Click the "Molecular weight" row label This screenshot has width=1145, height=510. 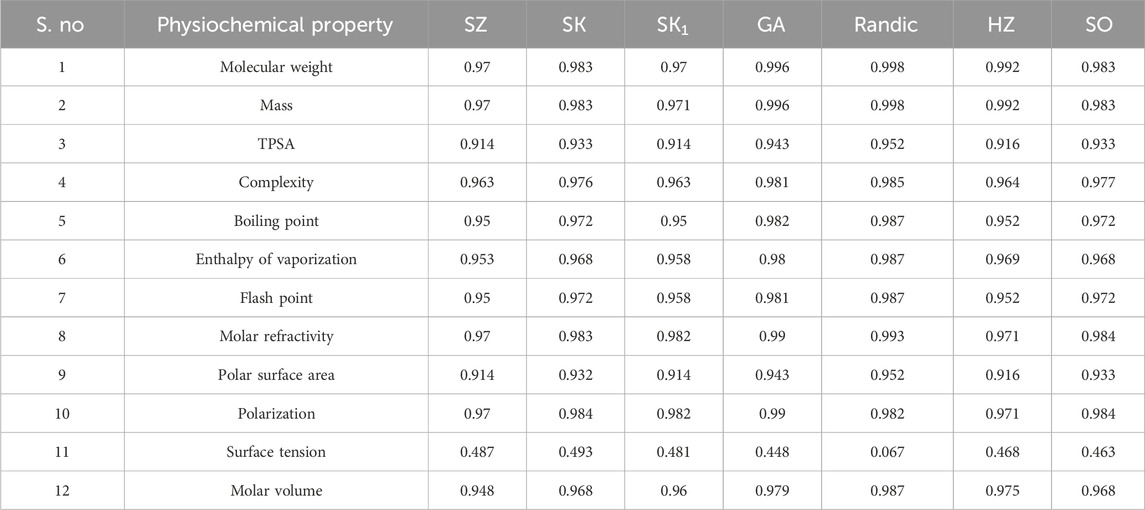coord(276,66)
